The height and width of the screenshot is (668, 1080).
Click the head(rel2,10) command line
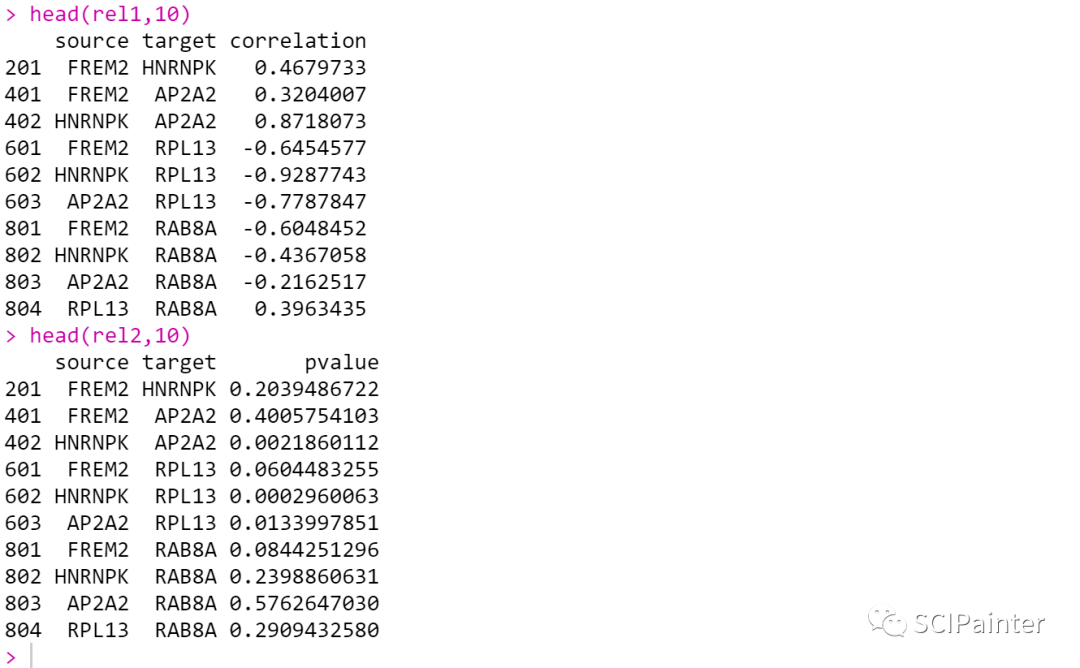[x=110, y=335]
